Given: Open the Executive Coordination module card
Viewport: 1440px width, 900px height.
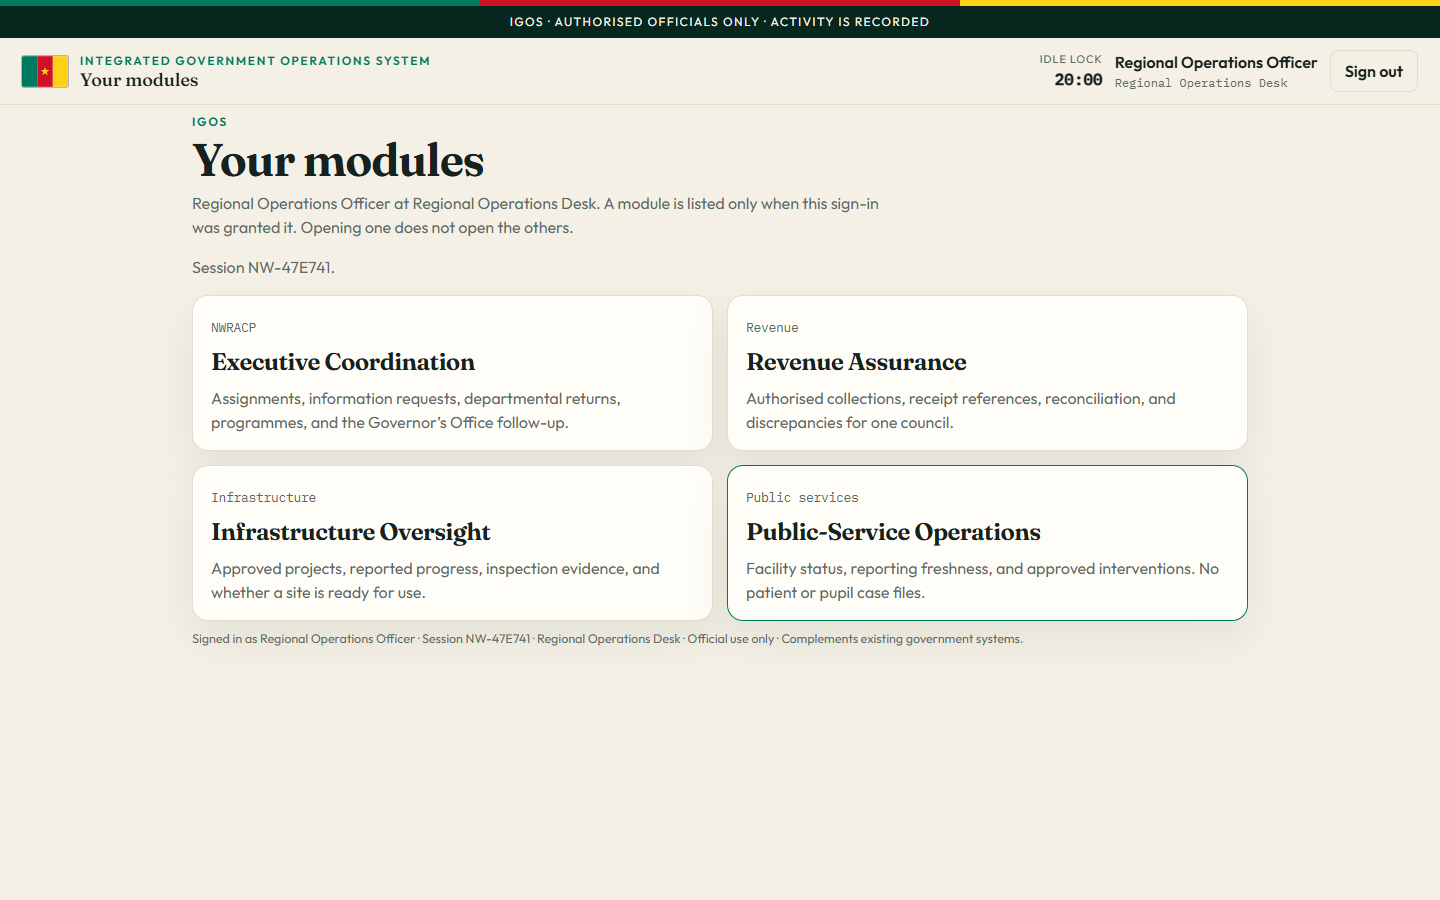Looking at the screenshot, I should (x=452, y=373).
